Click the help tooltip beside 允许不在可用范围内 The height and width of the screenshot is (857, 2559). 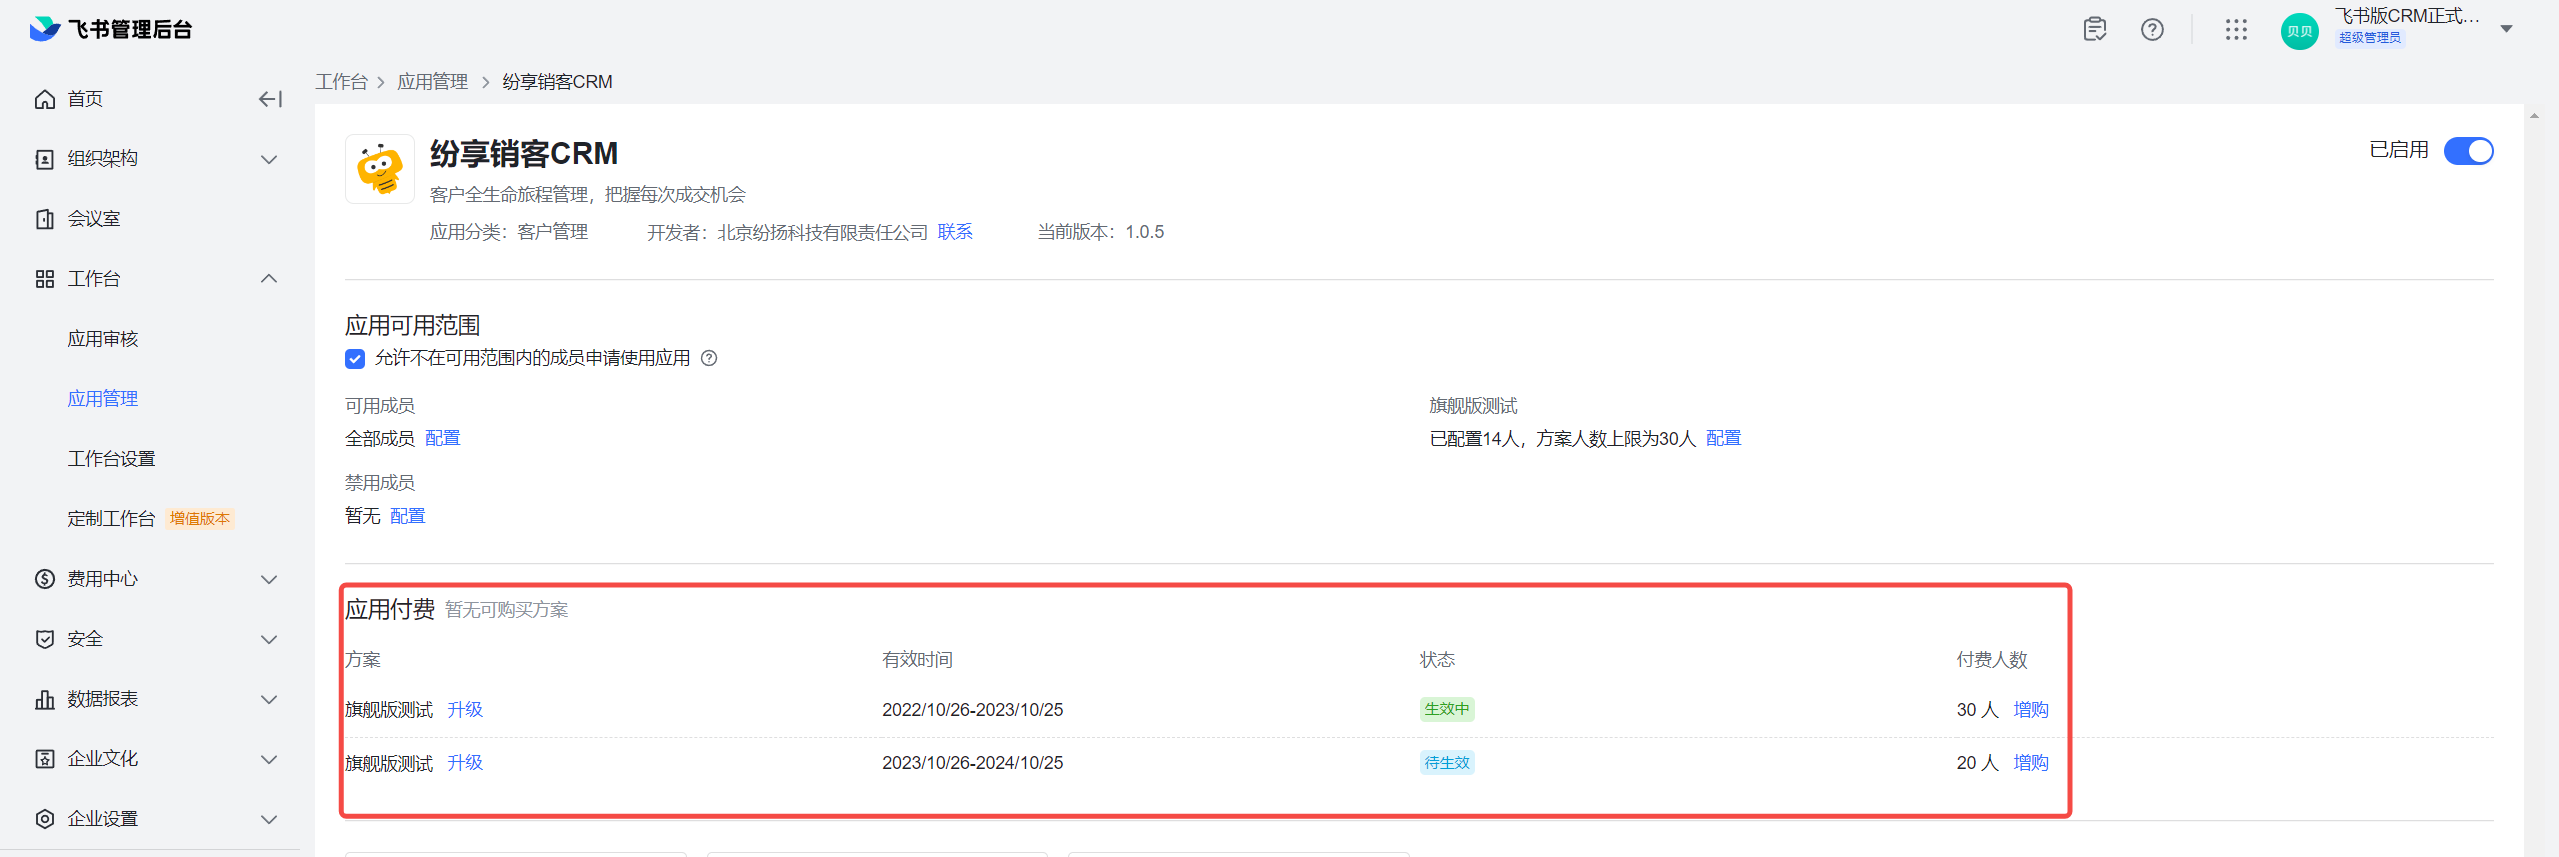click(709, 358)
